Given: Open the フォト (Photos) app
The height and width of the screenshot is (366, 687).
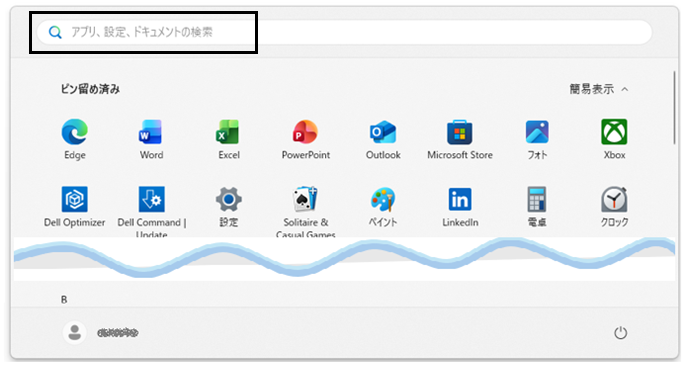Looking at the screenshot, I should [x=537, y=132].
